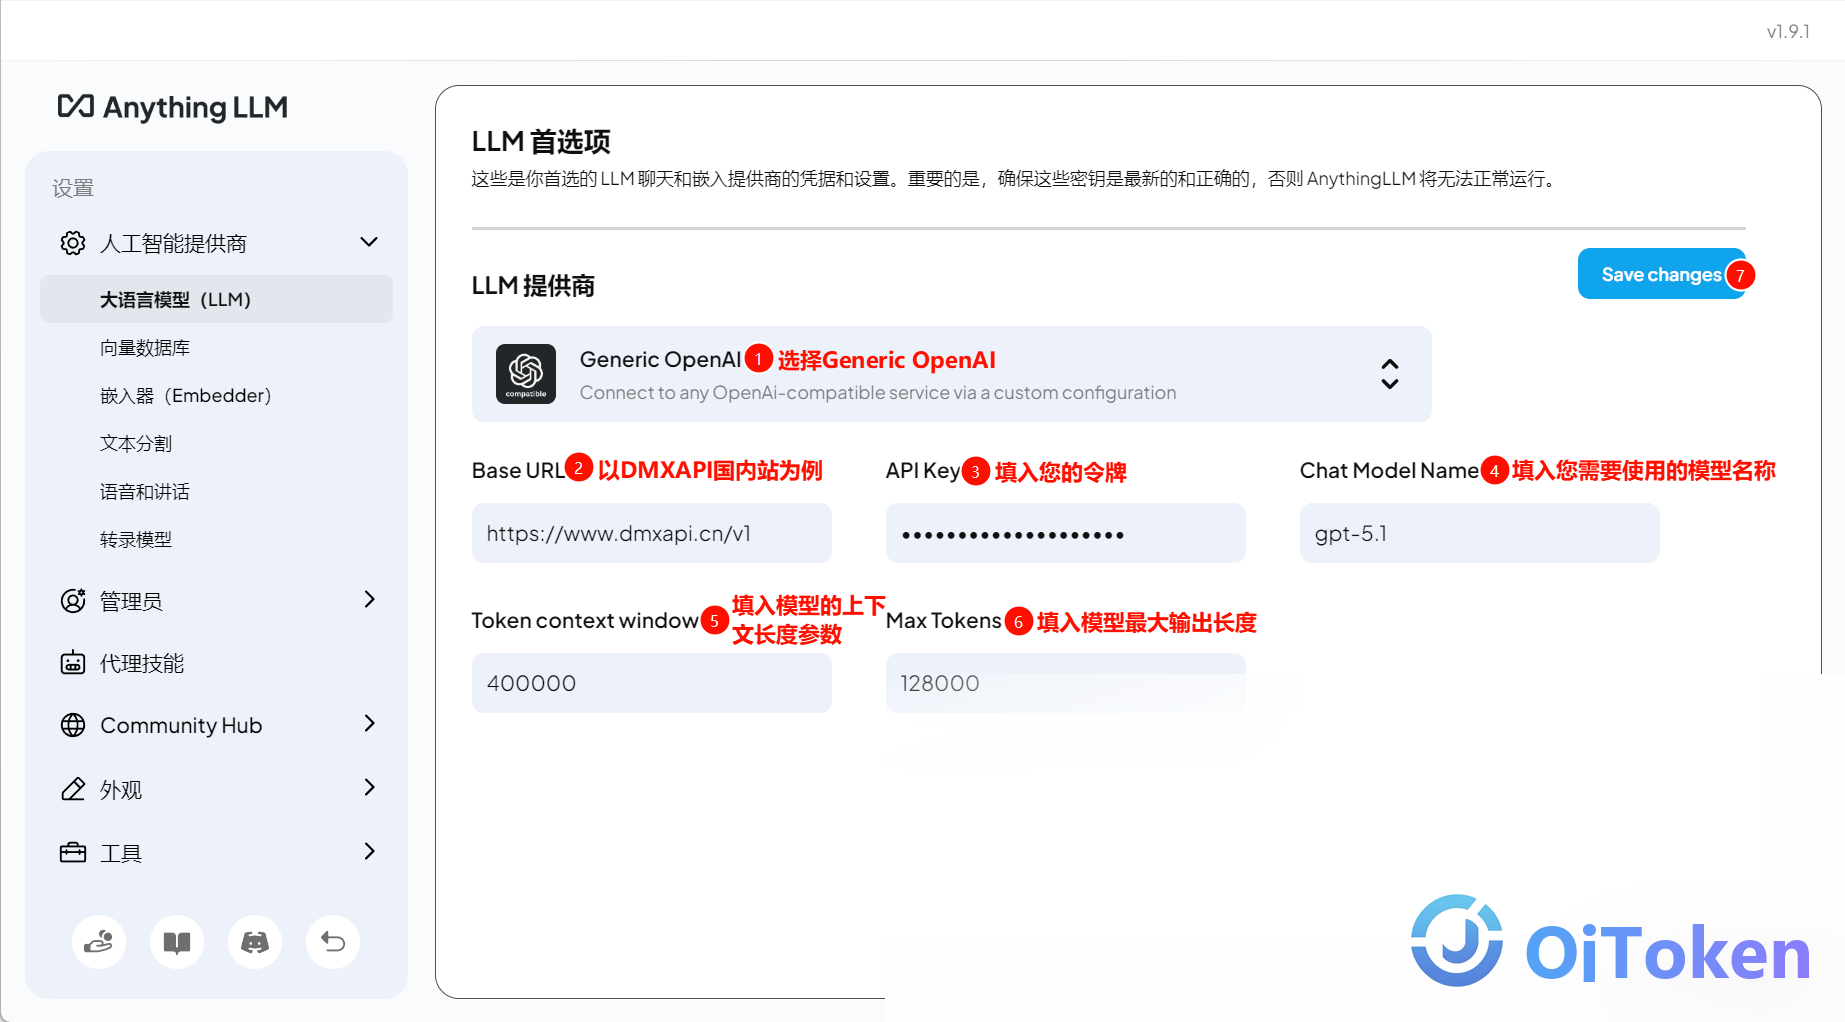
Task: Click the v1.9.1 version label
Action: click(1788, 31)
